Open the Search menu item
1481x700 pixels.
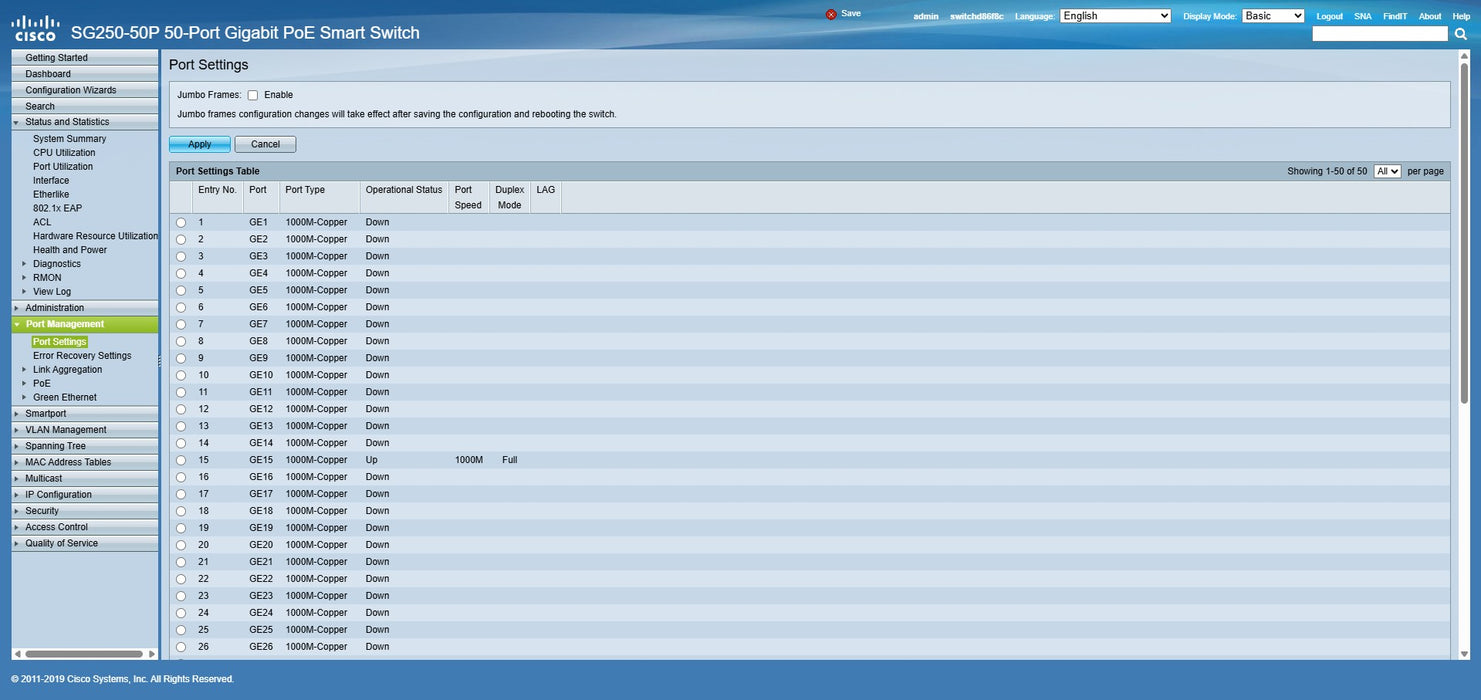(85, 106)
